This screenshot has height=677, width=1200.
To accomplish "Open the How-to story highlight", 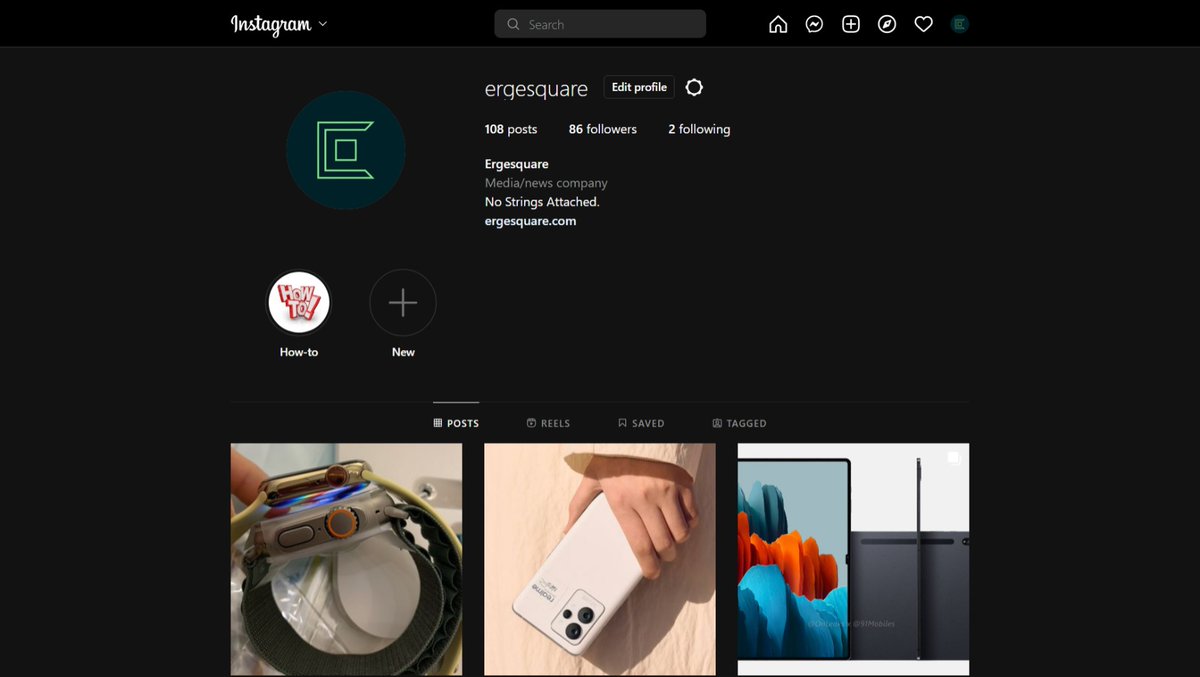I will click(x=299, y=302).
